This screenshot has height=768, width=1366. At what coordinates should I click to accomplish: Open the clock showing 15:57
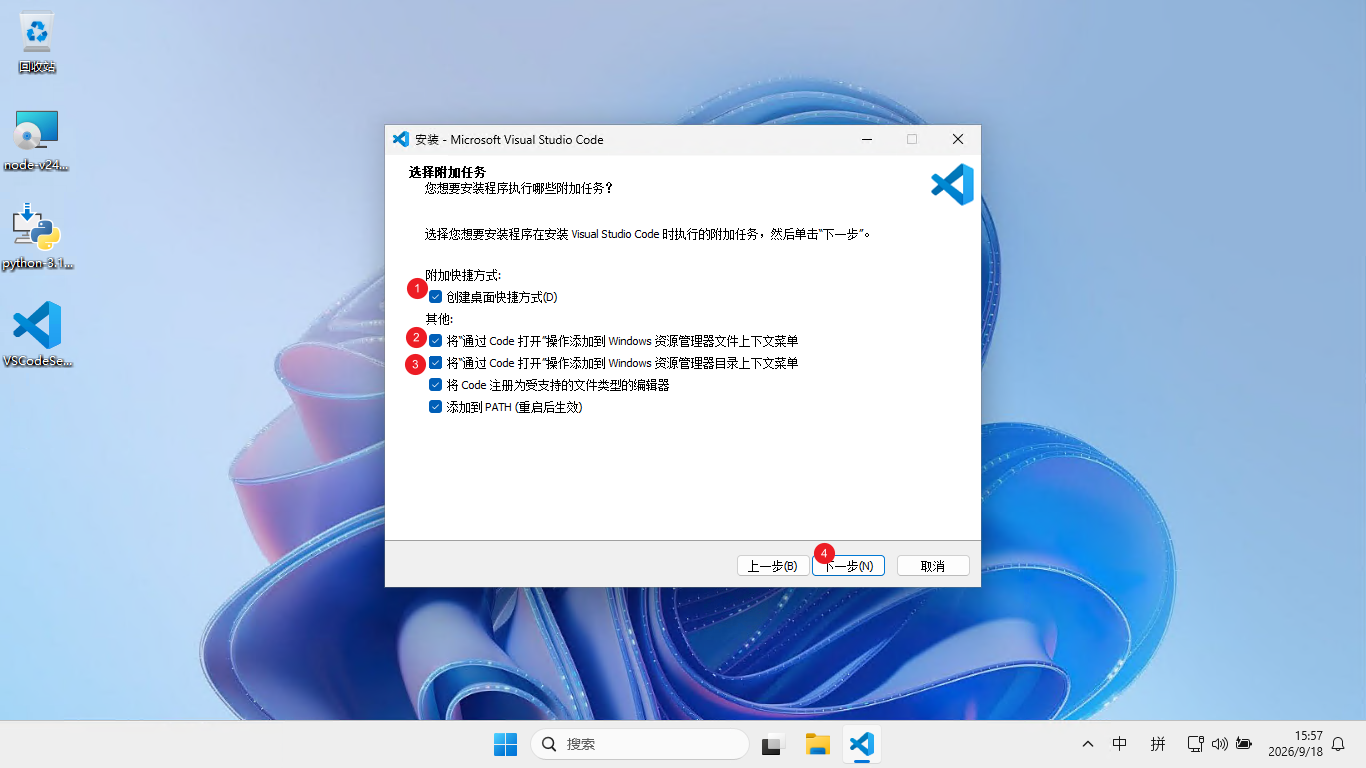1295,743
